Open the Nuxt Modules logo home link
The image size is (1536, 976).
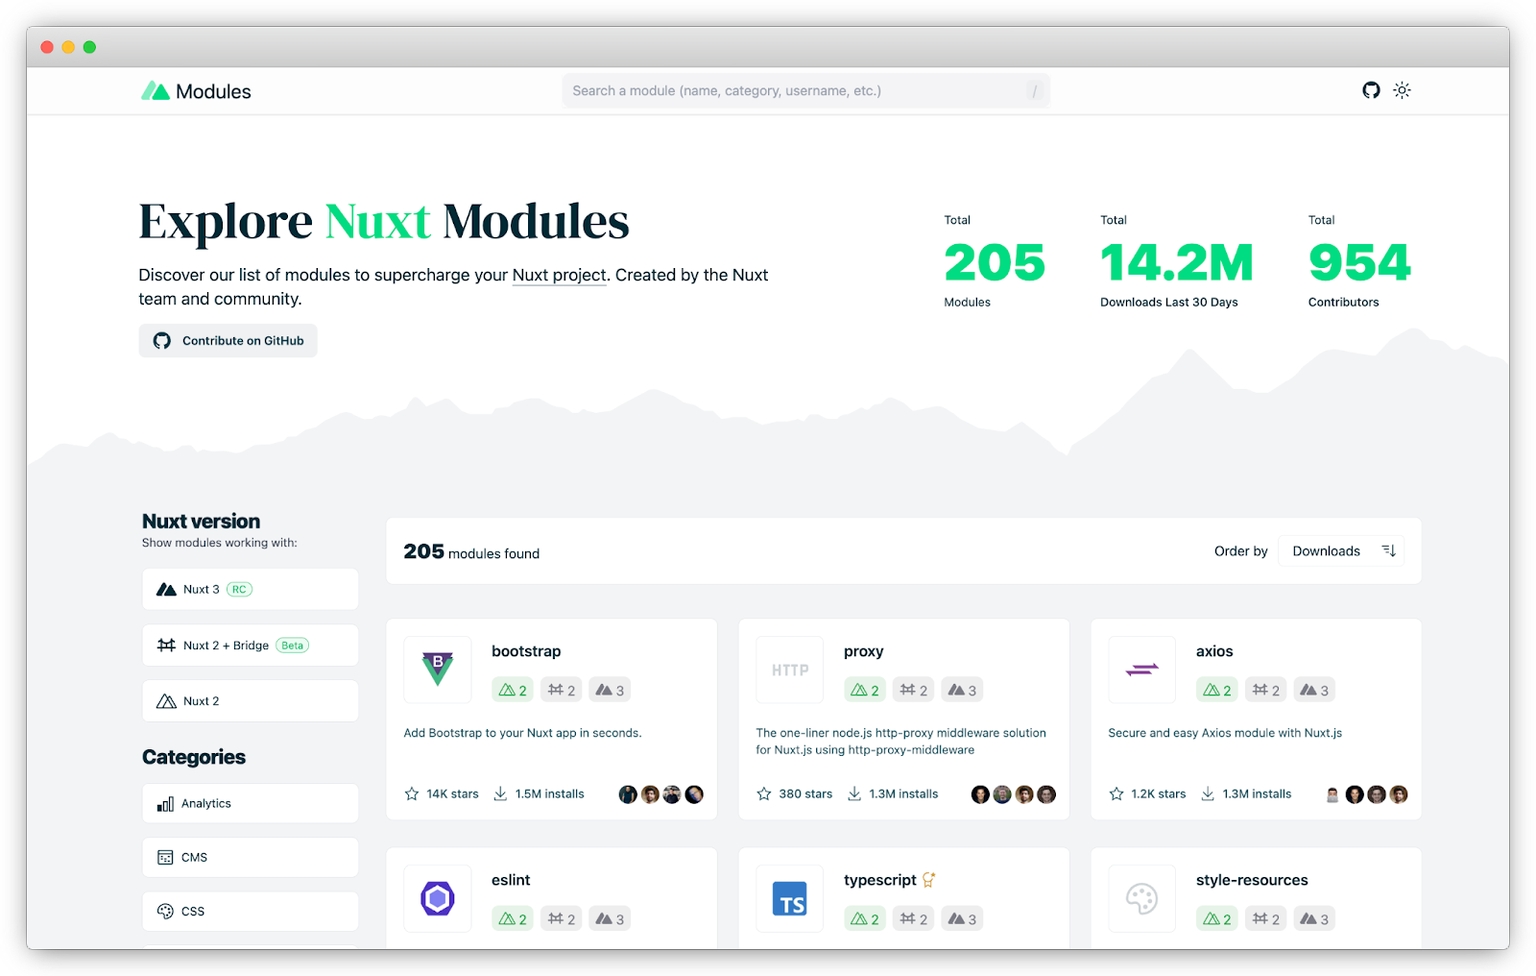coord(196,91)
